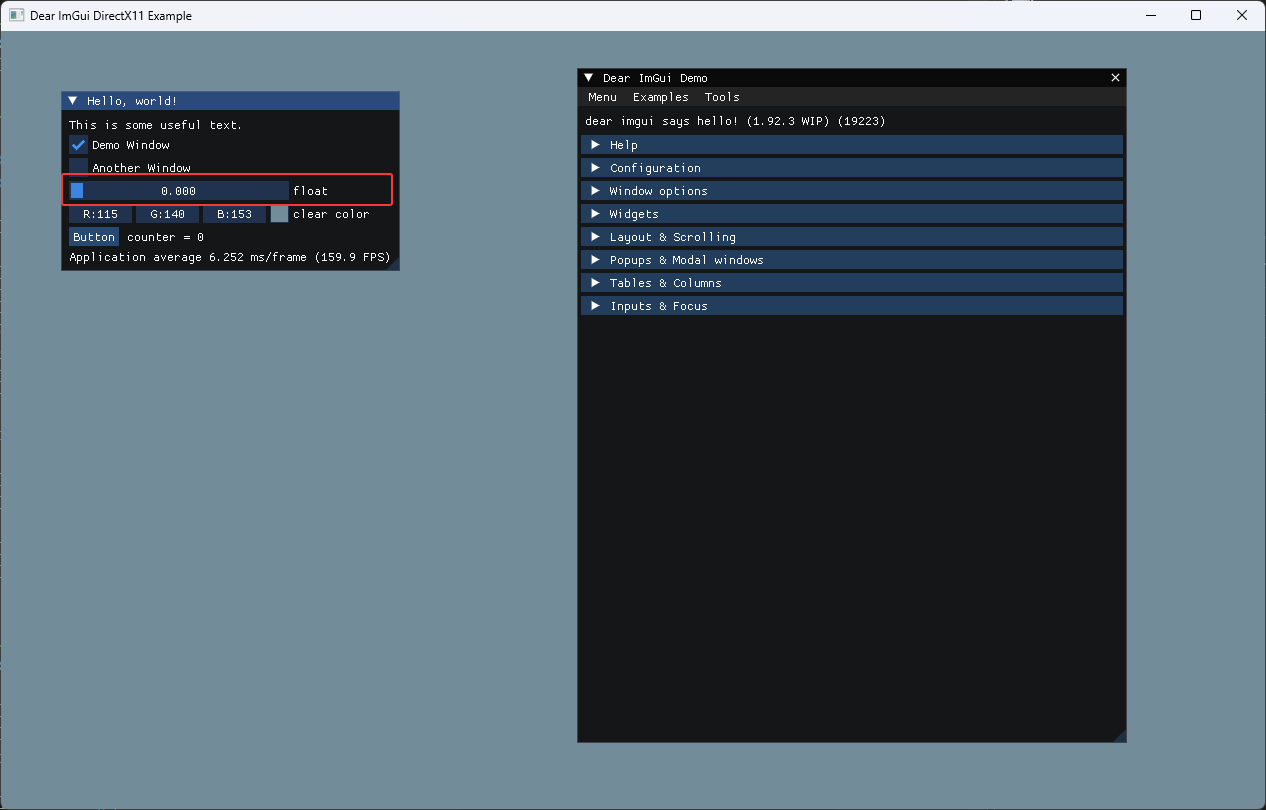Minimize the Dear ImGui DirectX11 Example window
Viewport: 1266px width, 810px height.
[x=1150, y=15]
